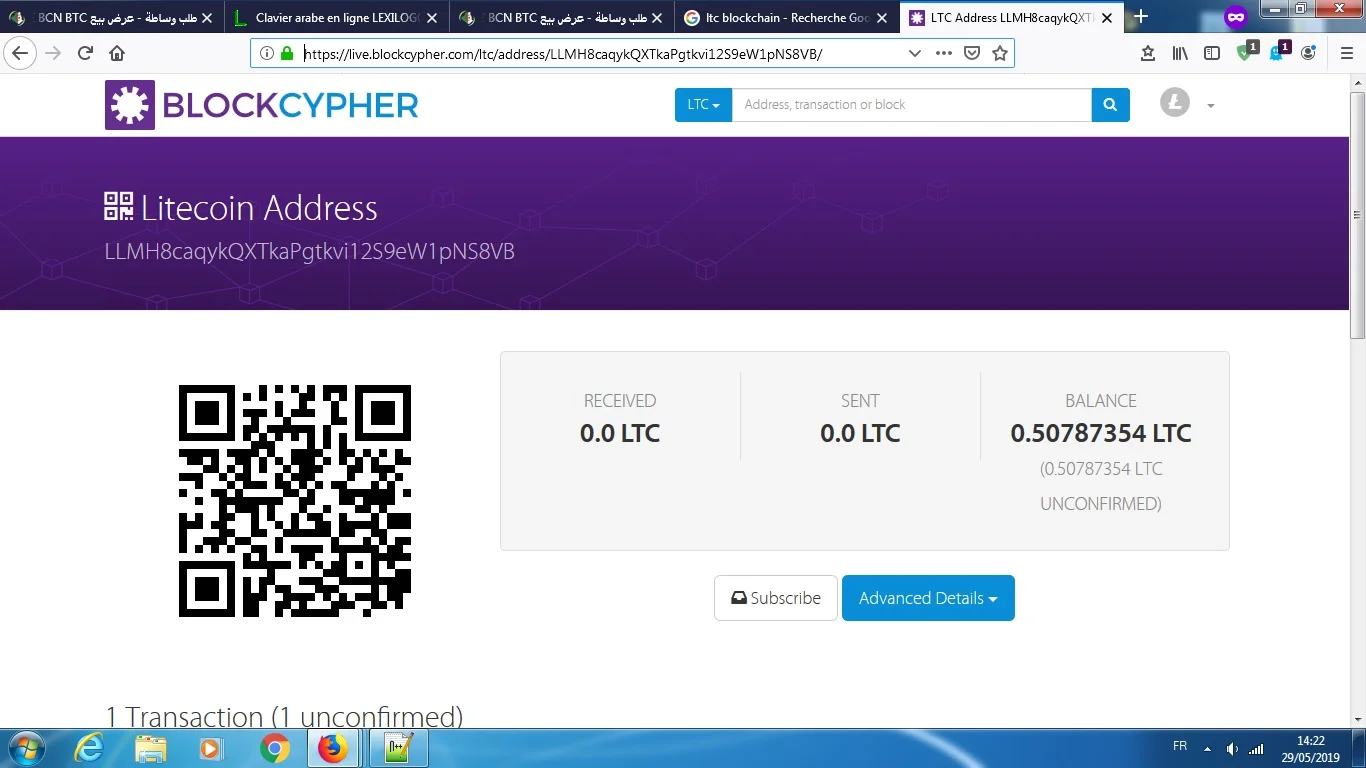The image size is (1366, 768).
Task: Switch to the second BCN BTC tab
Action: tap(561, 18)
